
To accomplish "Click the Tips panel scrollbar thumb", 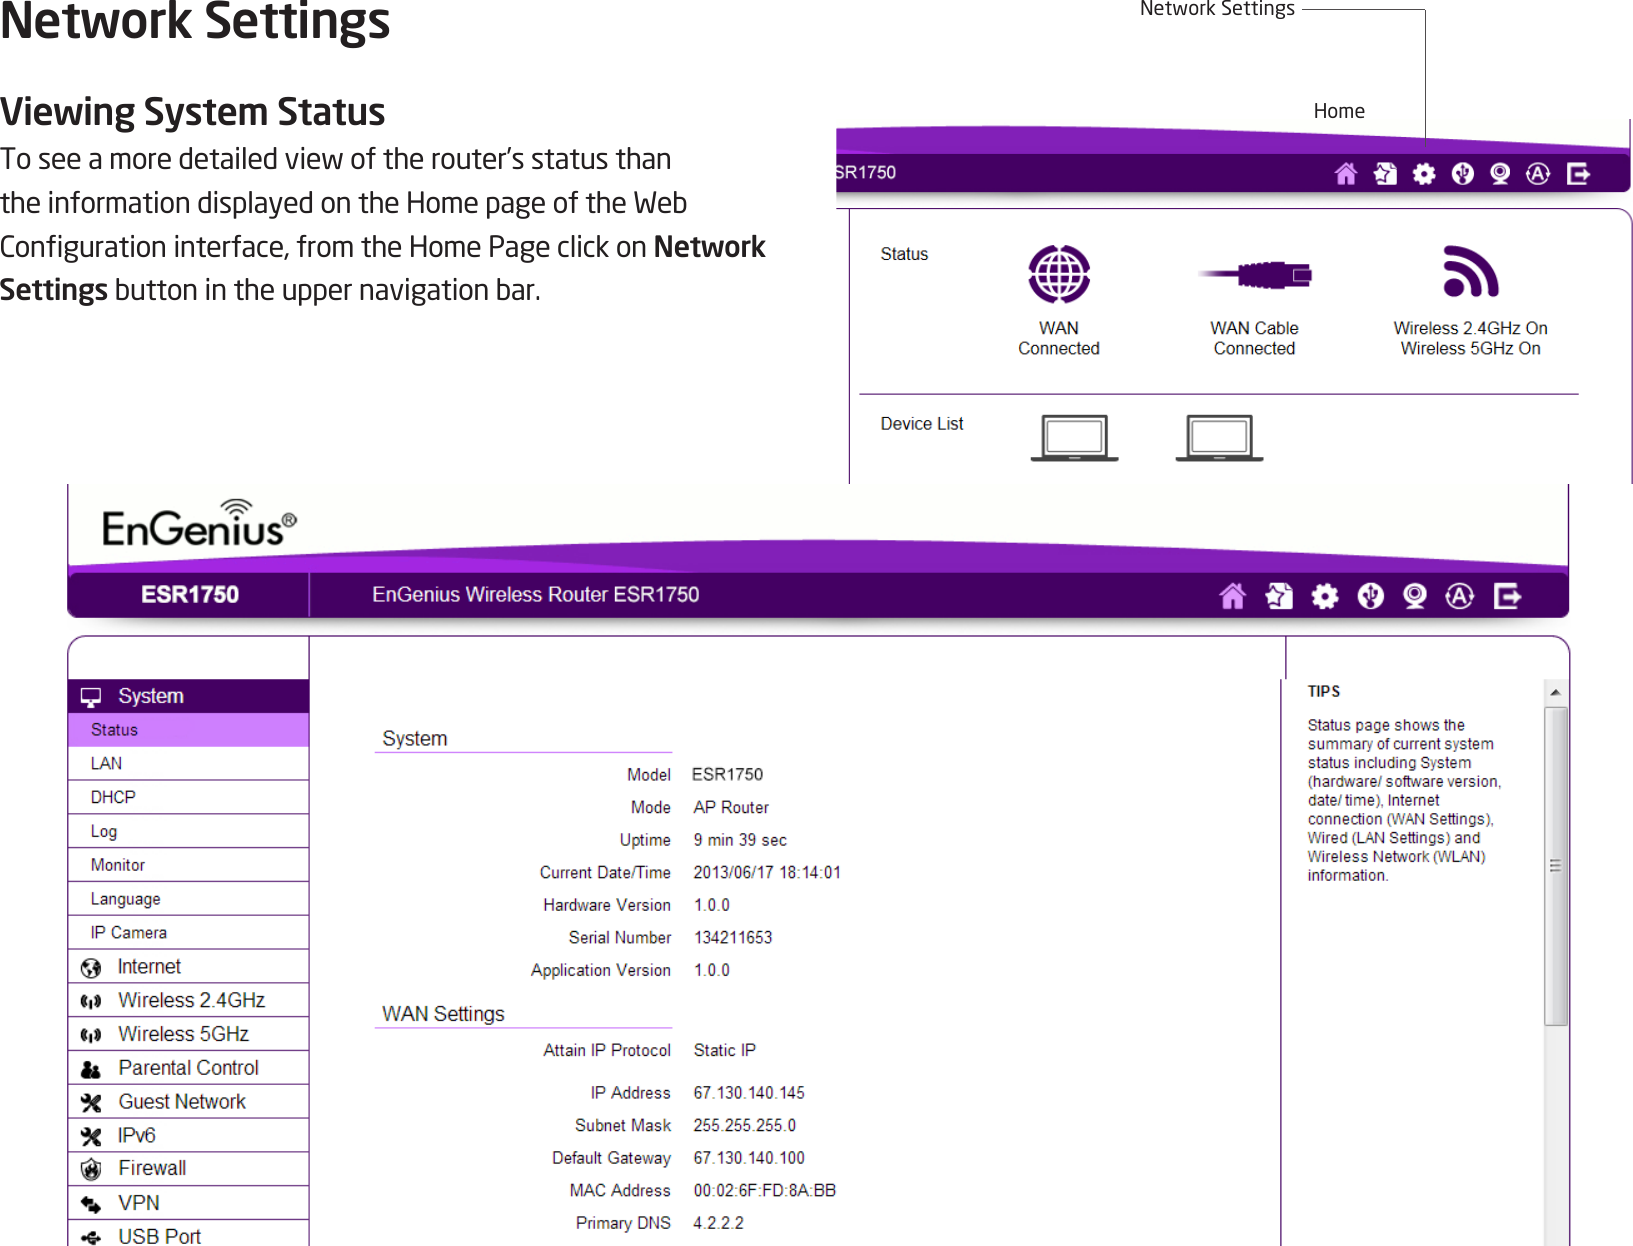I will [1555, 866].
